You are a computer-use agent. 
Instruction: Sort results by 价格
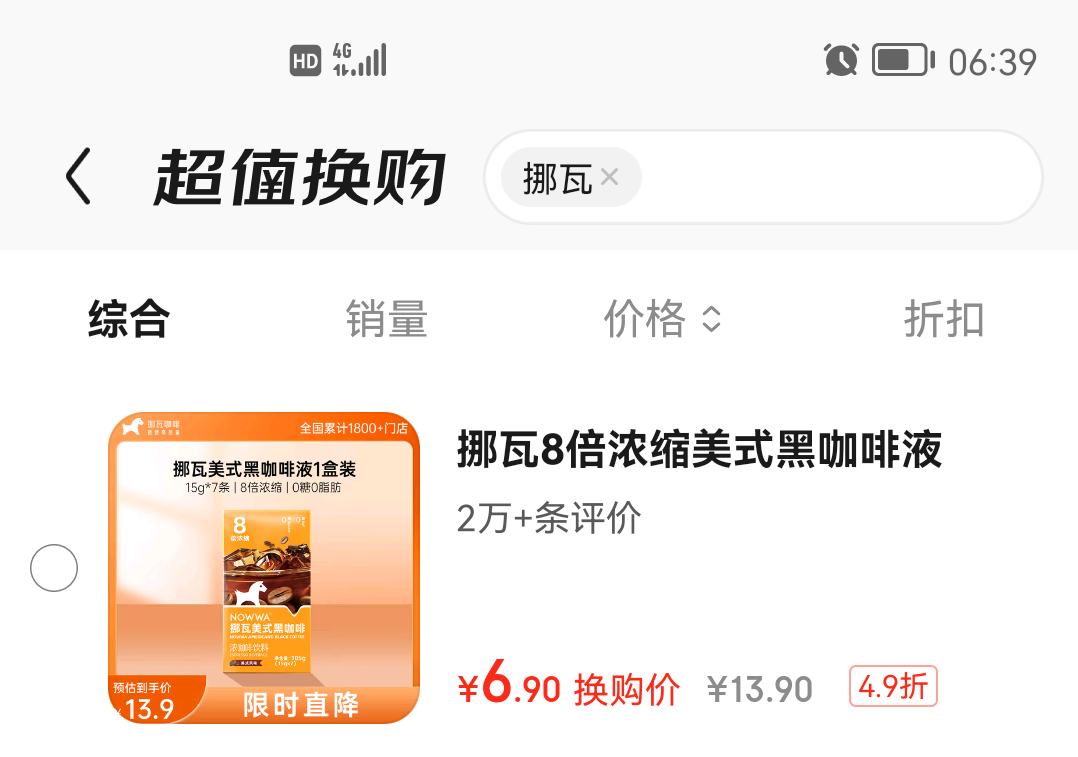(644, 318)
